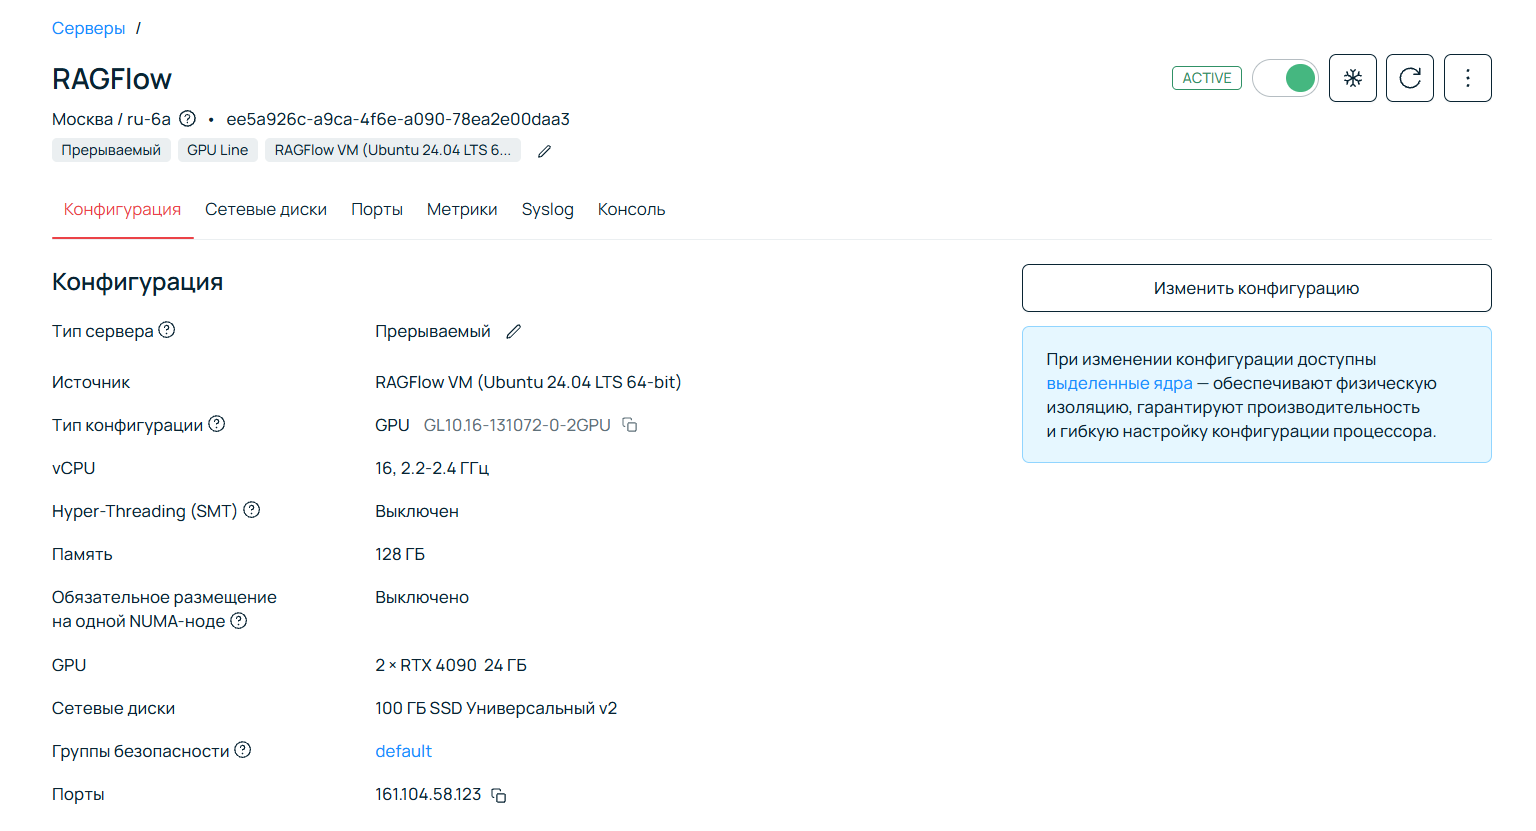The height and width of the screenshot is (831, 1536).
Task: Click the help icon beside Группы безопасности
Action: [x=243, y=750]
